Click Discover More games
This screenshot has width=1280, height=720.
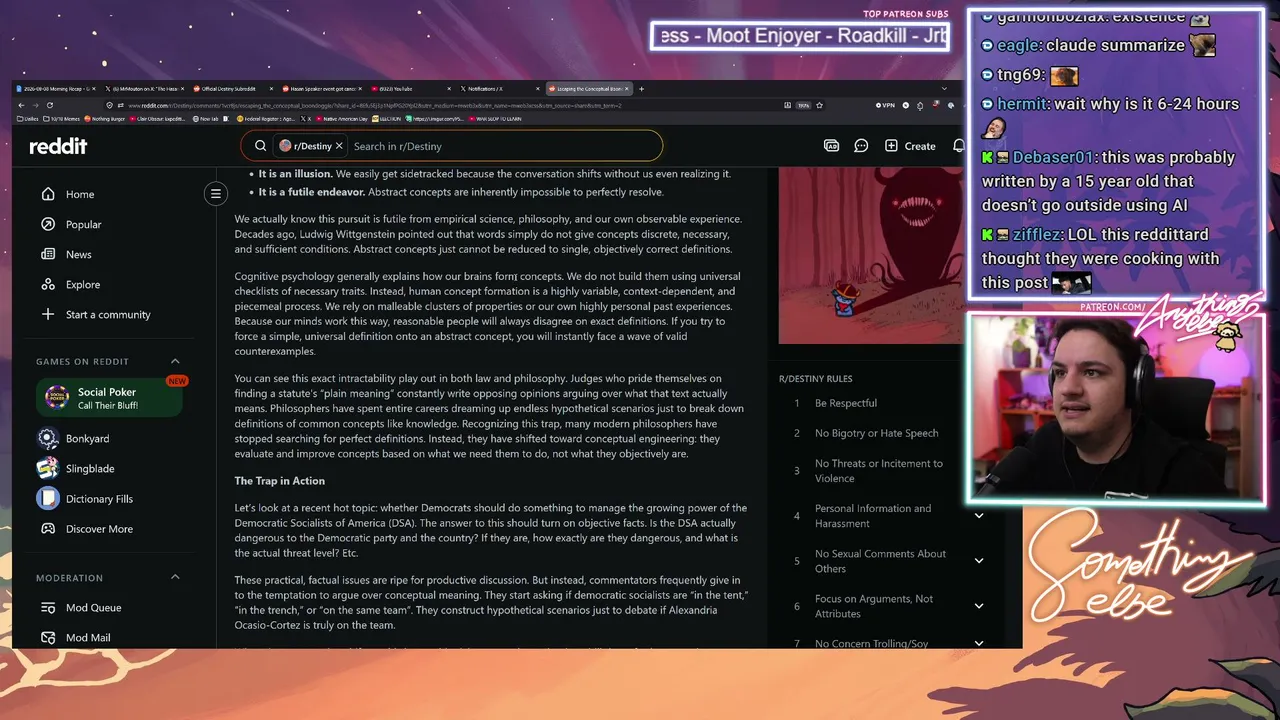point(99,528)
